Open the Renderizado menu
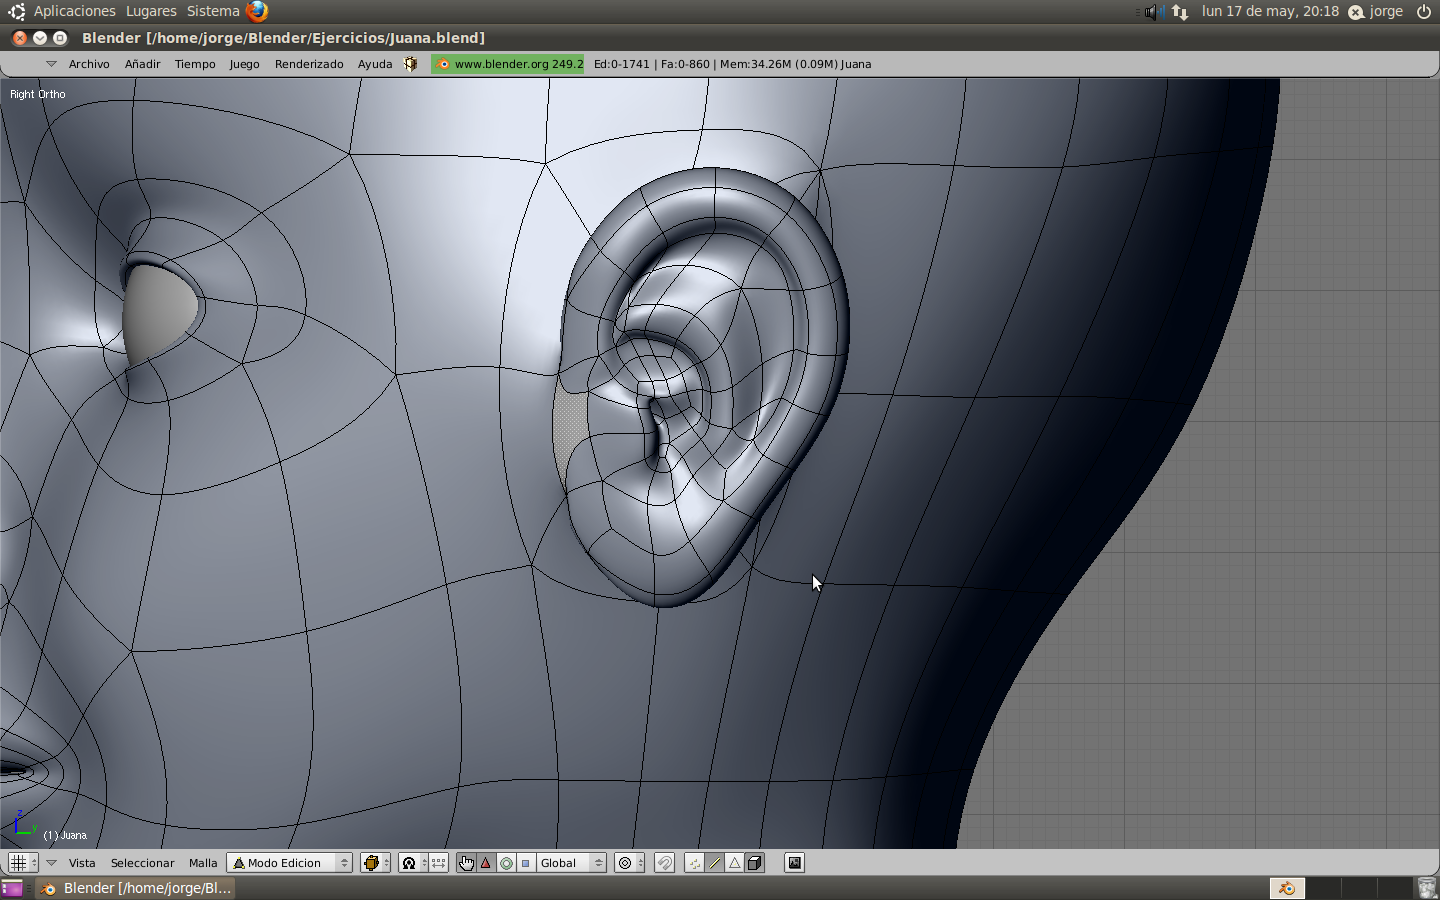This screenshot has width=1440, height=900. click(x=309, y=64)
